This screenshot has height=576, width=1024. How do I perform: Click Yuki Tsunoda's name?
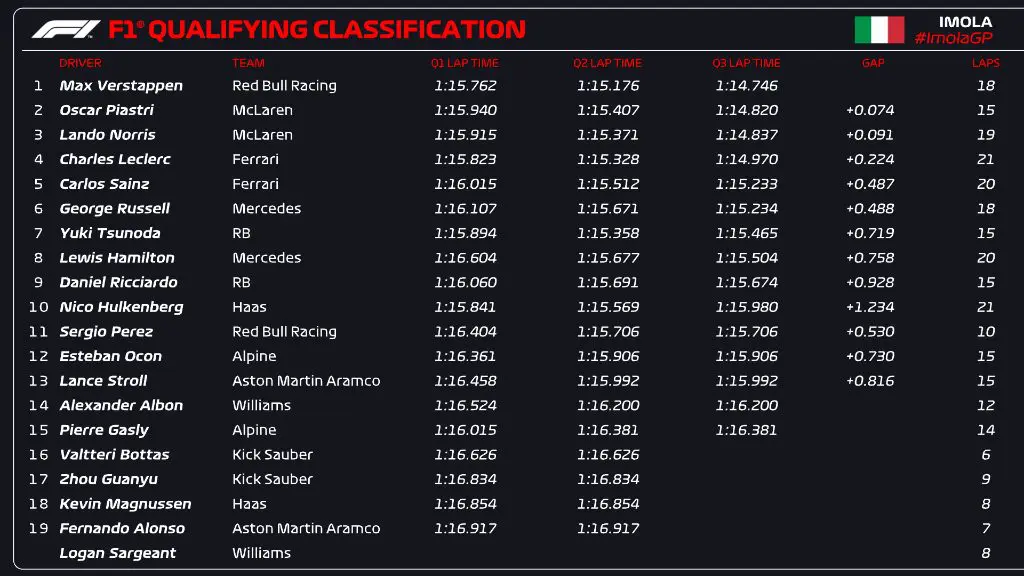pyautogui.click(x=110, y=233)
